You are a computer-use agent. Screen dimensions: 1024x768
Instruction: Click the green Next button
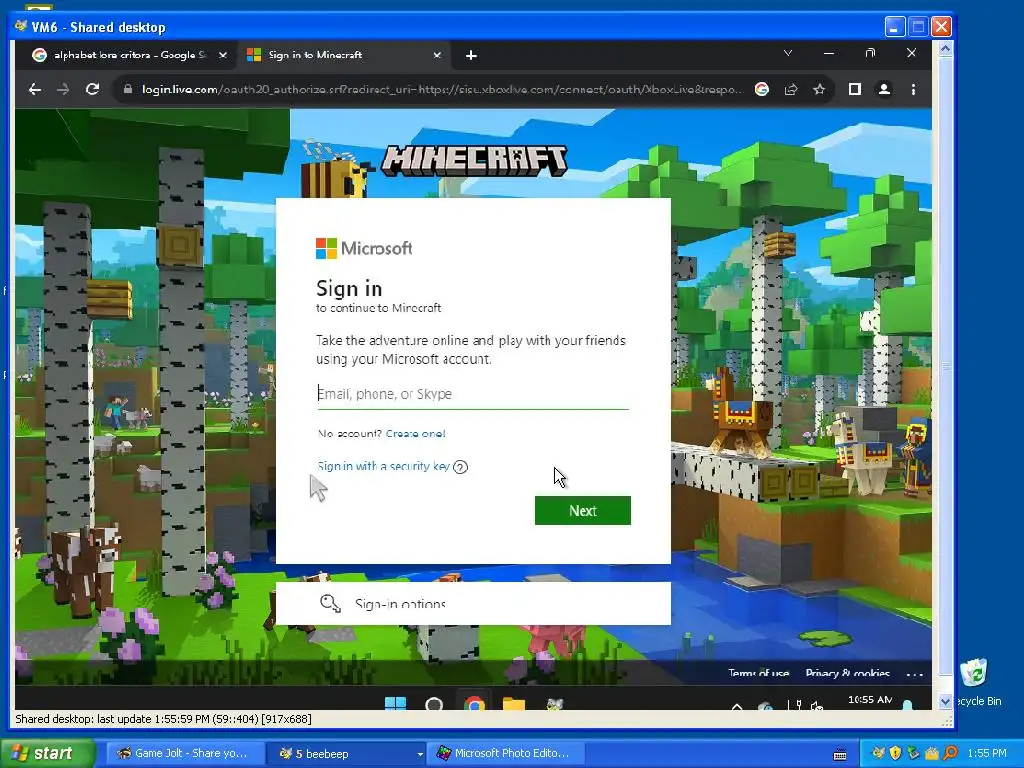click(x=583, y=511)
